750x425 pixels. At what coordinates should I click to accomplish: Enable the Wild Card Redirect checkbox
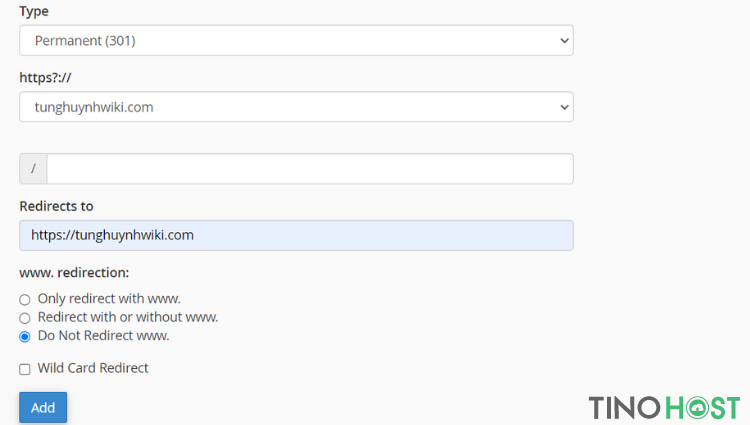coord(25,369)
